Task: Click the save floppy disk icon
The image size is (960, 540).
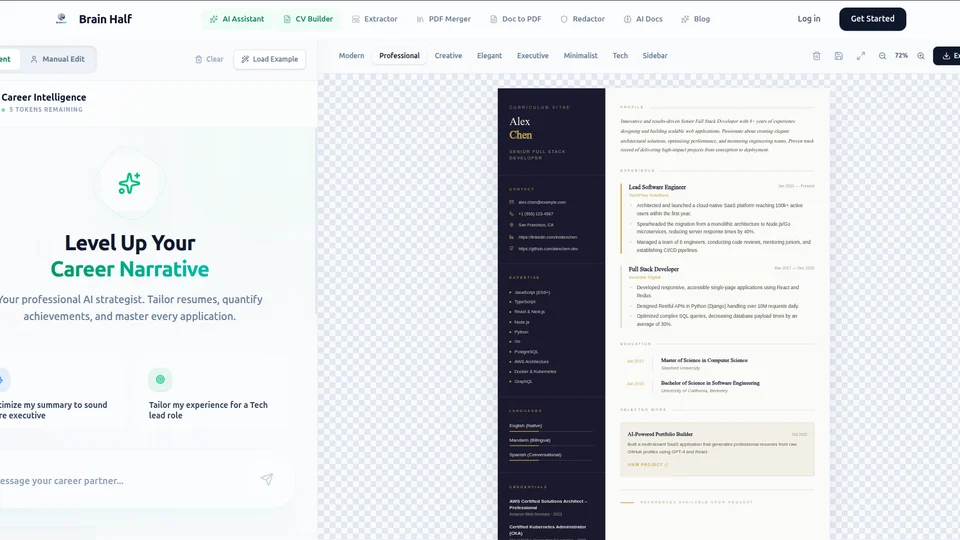Action: [x=838, y=56]
